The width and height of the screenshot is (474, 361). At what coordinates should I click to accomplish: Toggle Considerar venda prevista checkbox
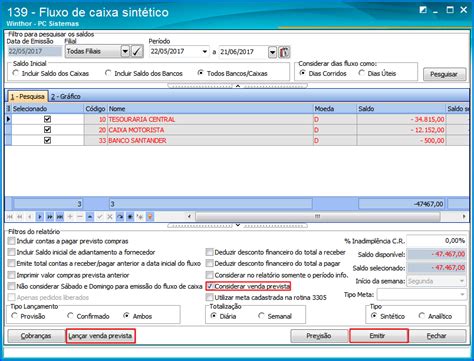coord(210,286)
